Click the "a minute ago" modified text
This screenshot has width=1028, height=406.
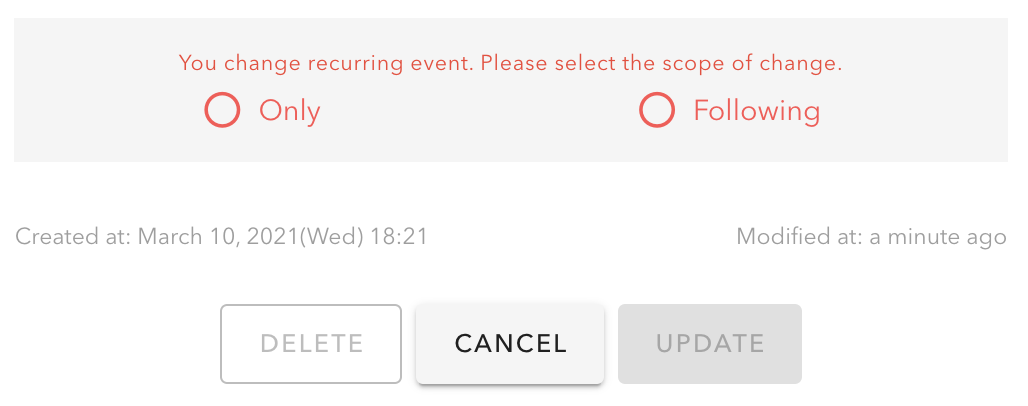(x=938, y=237)
